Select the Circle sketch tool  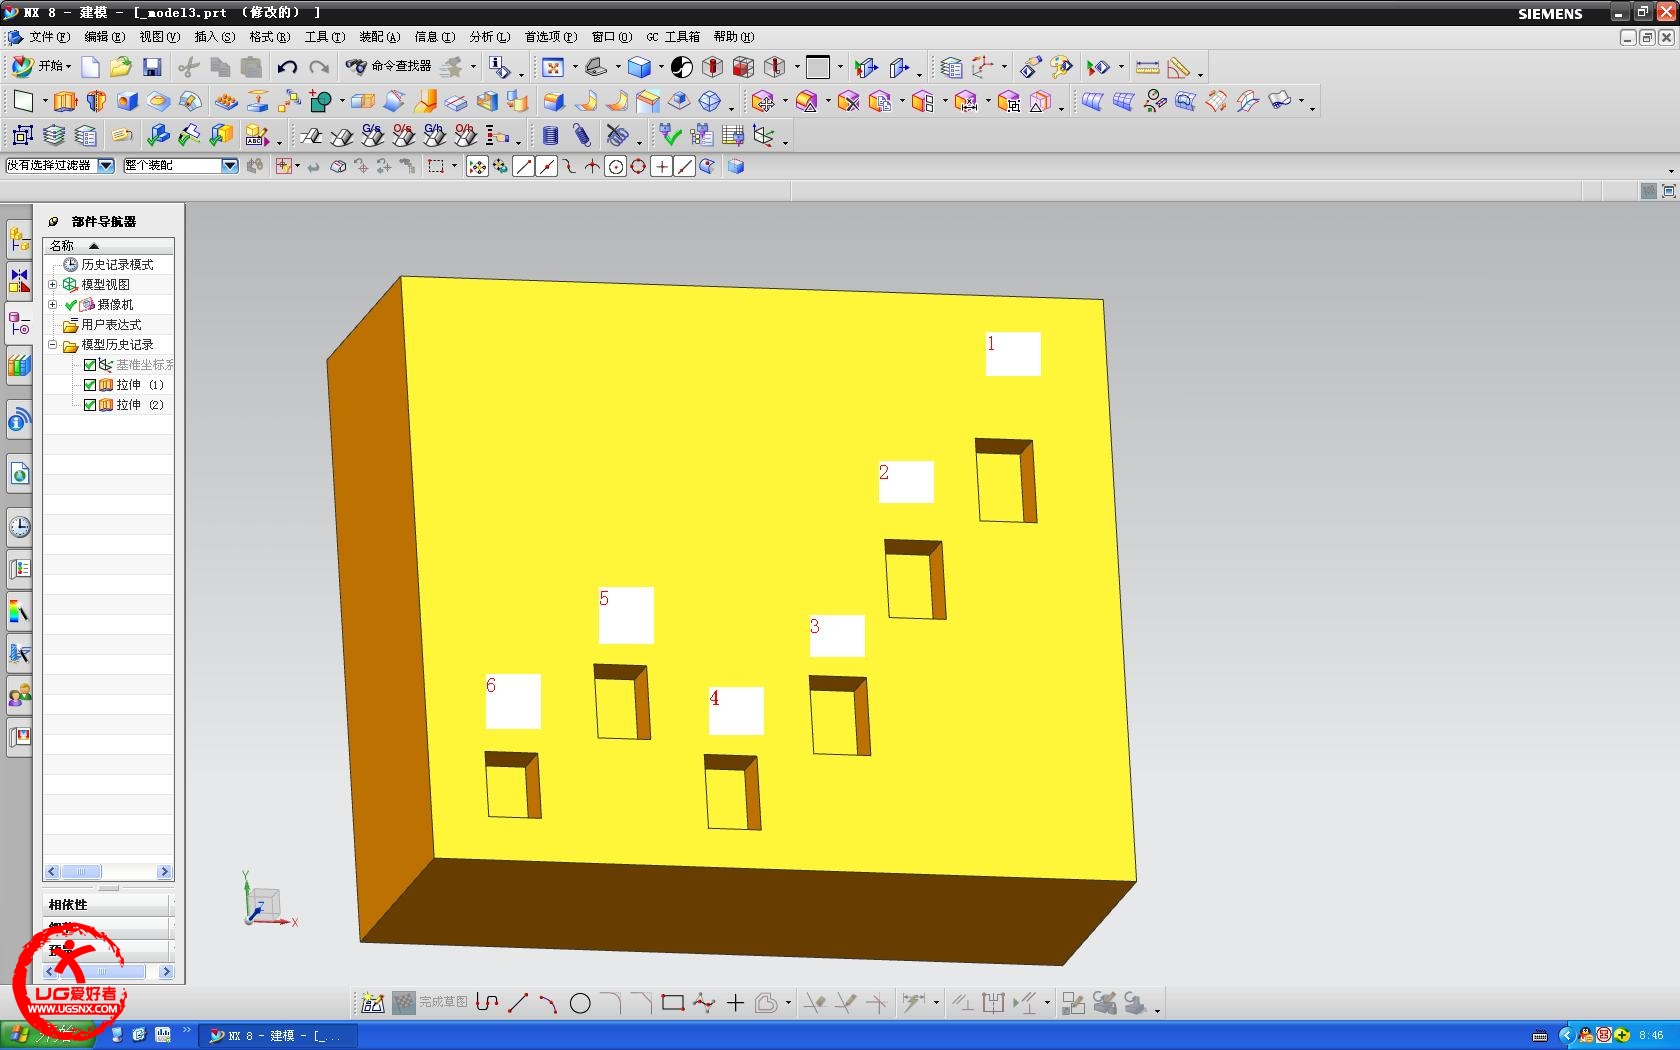(580, 1003)
